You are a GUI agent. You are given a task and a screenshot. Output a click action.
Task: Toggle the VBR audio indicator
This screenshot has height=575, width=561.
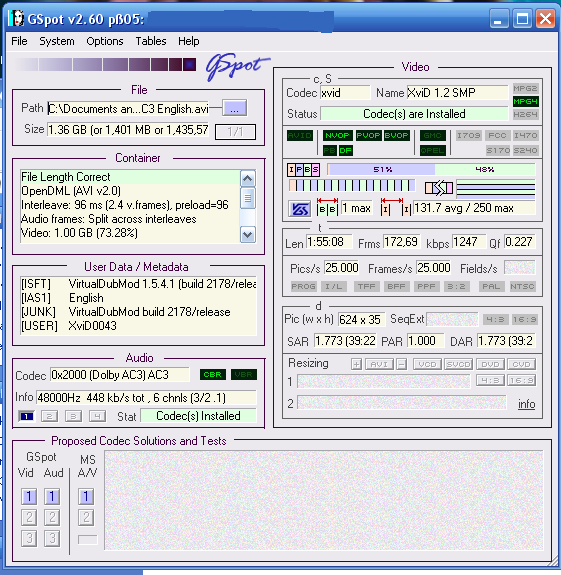(244, 374)
